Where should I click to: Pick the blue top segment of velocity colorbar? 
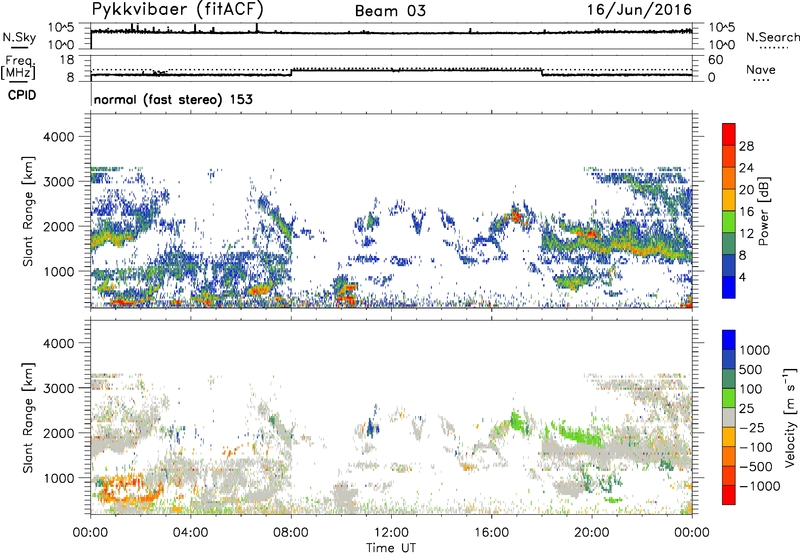(729, 340)
